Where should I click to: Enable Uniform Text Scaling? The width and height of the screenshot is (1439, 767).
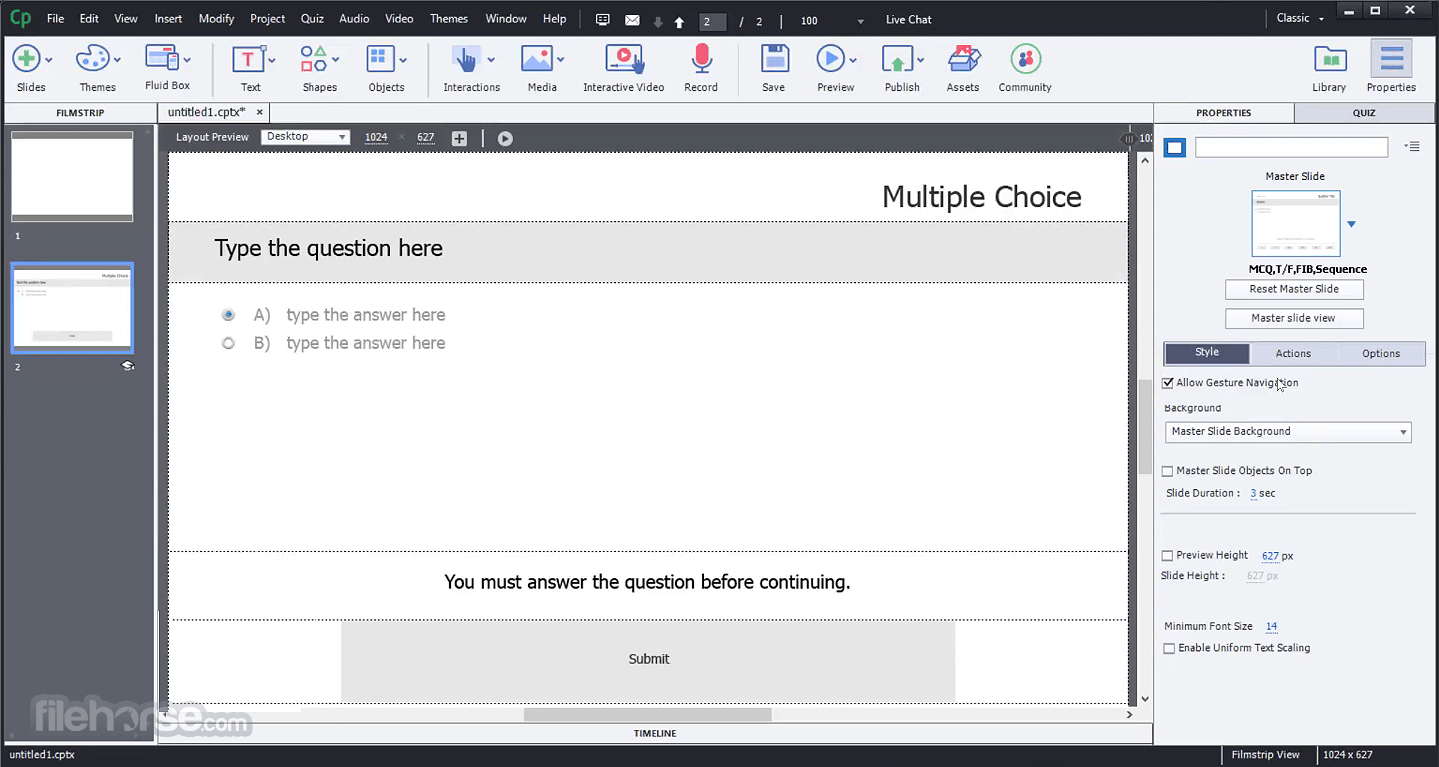(1168, 648)
